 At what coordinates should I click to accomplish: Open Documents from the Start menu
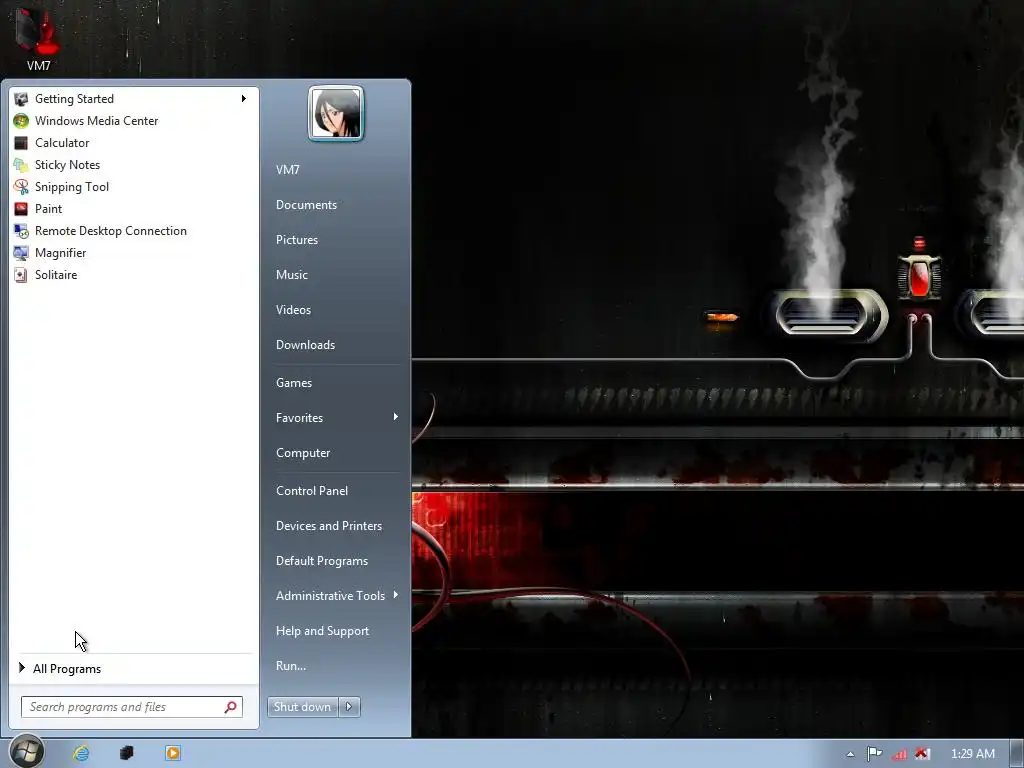(306, 205)
